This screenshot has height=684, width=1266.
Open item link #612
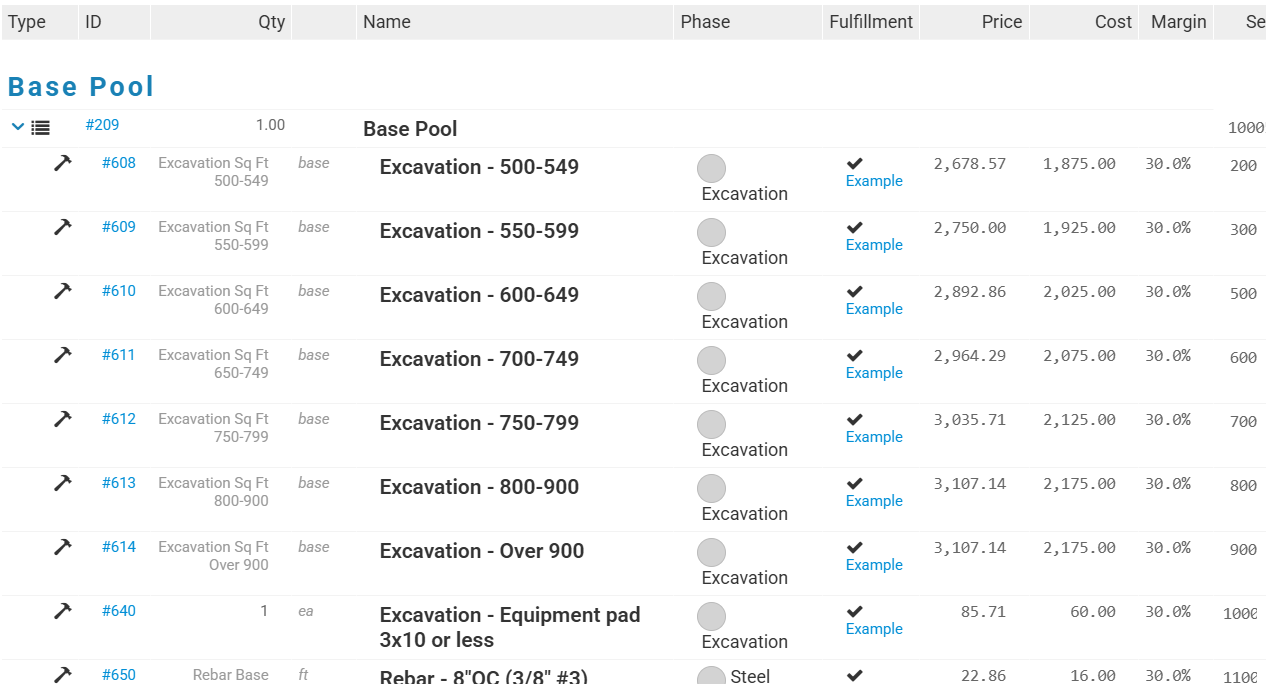(119, 419)
